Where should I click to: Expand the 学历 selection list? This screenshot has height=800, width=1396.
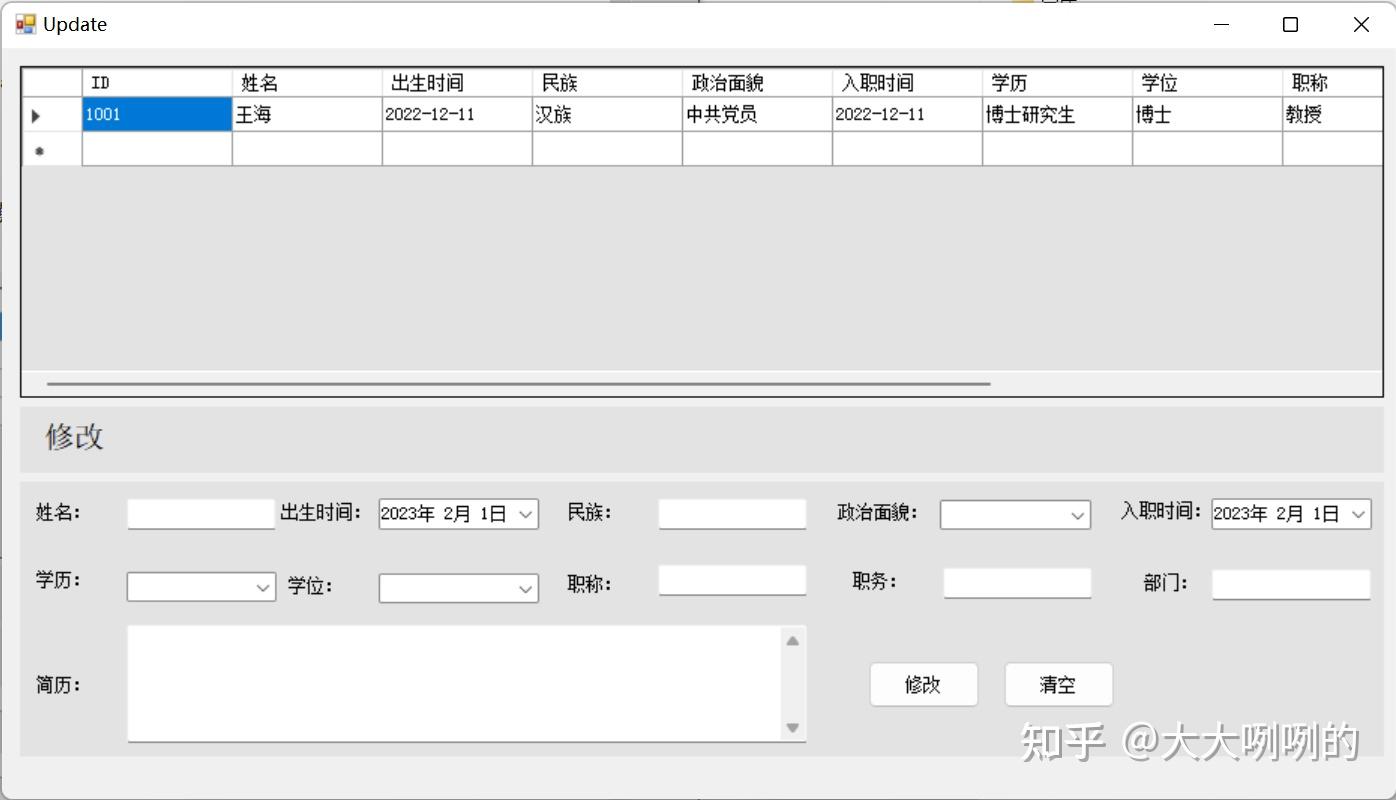[263, 587]
